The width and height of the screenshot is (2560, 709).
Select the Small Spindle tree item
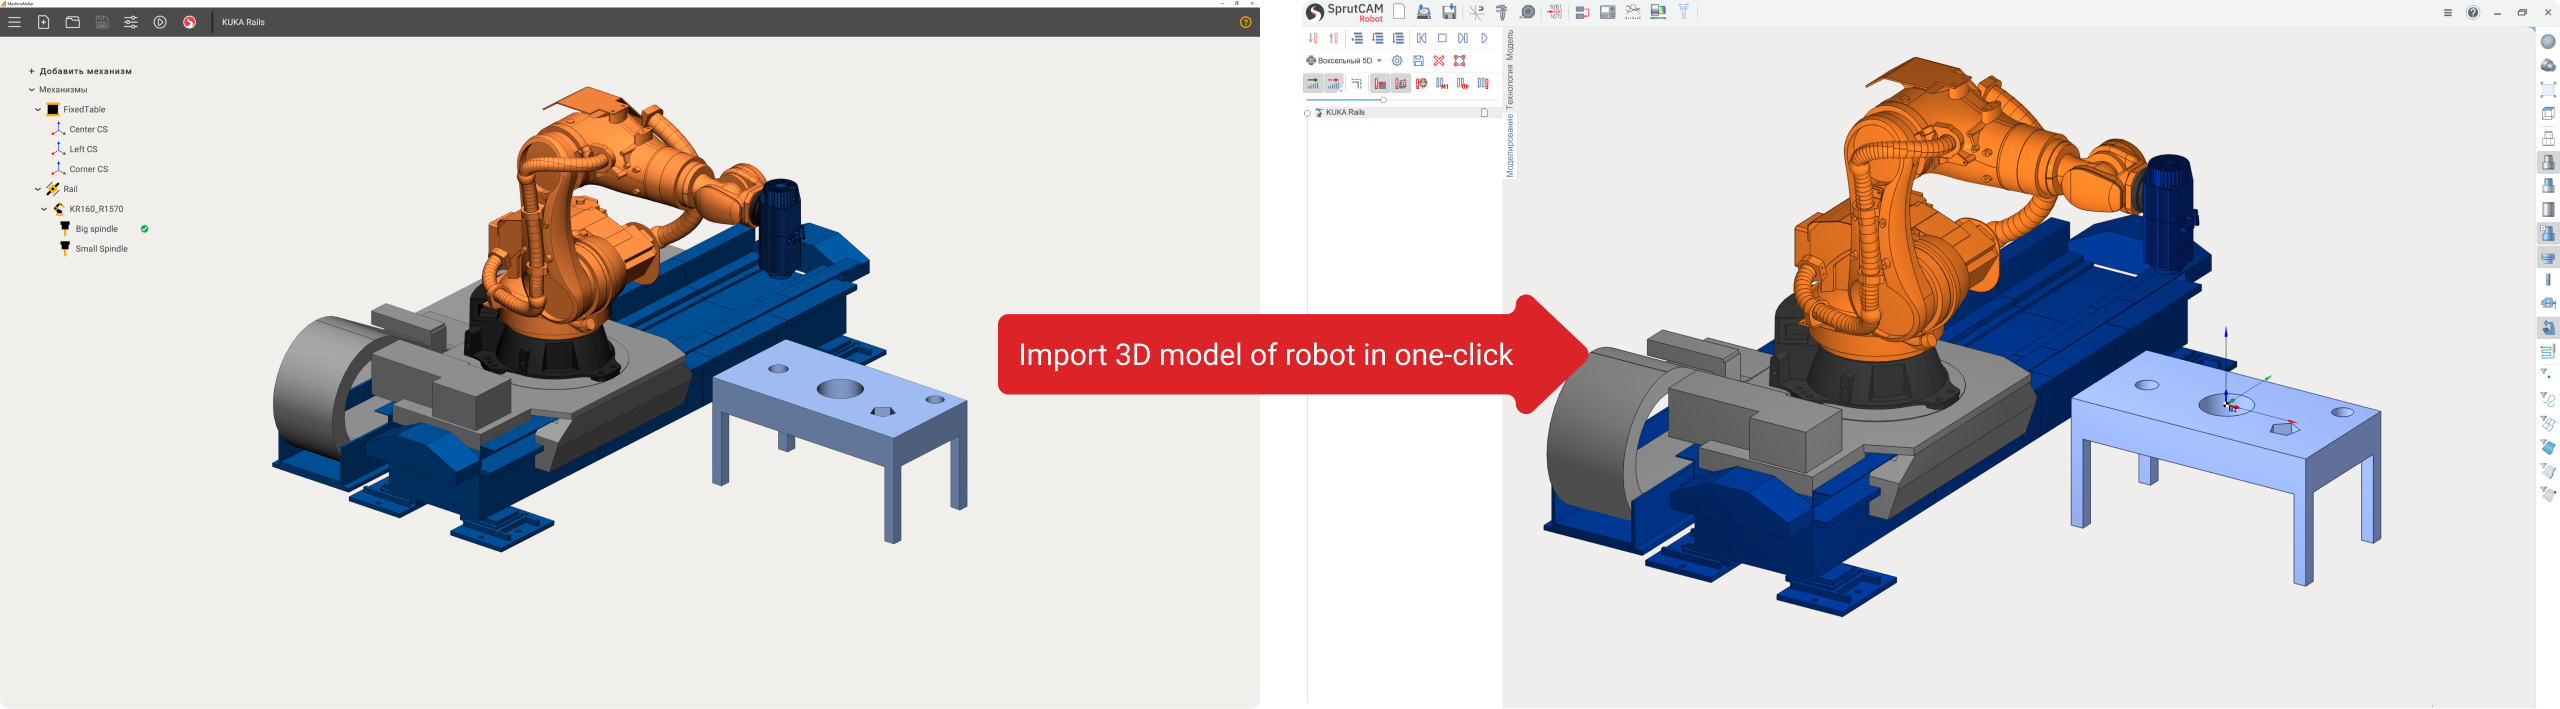coord(101,249)
